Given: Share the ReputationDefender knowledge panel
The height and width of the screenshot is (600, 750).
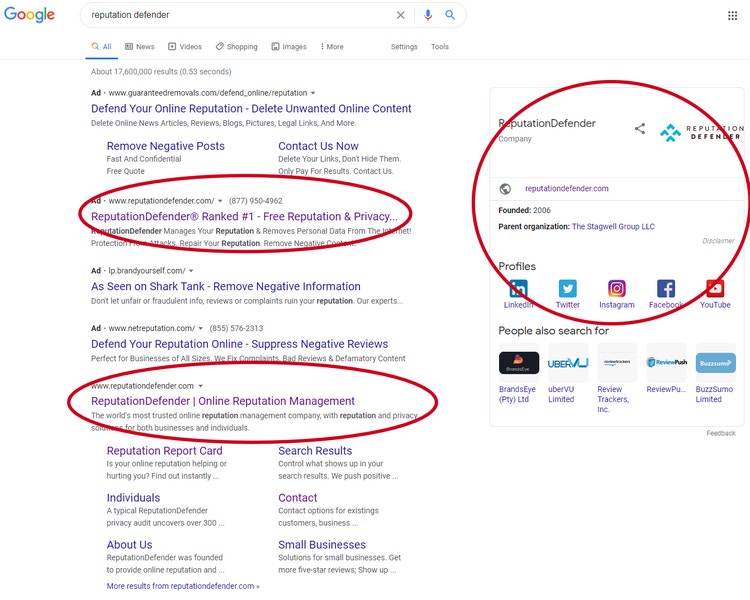Looking at the screenshot, I should (640, 128).
